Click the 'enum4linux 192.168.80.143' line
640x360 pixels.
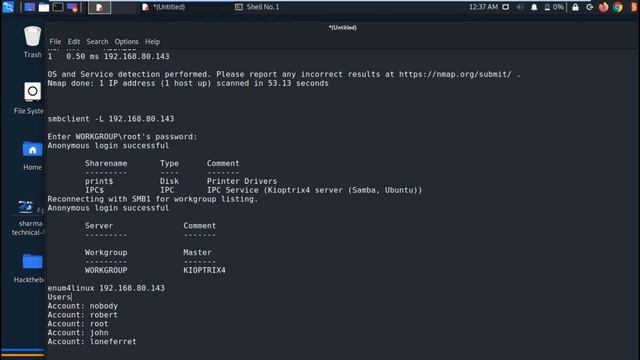106,288
